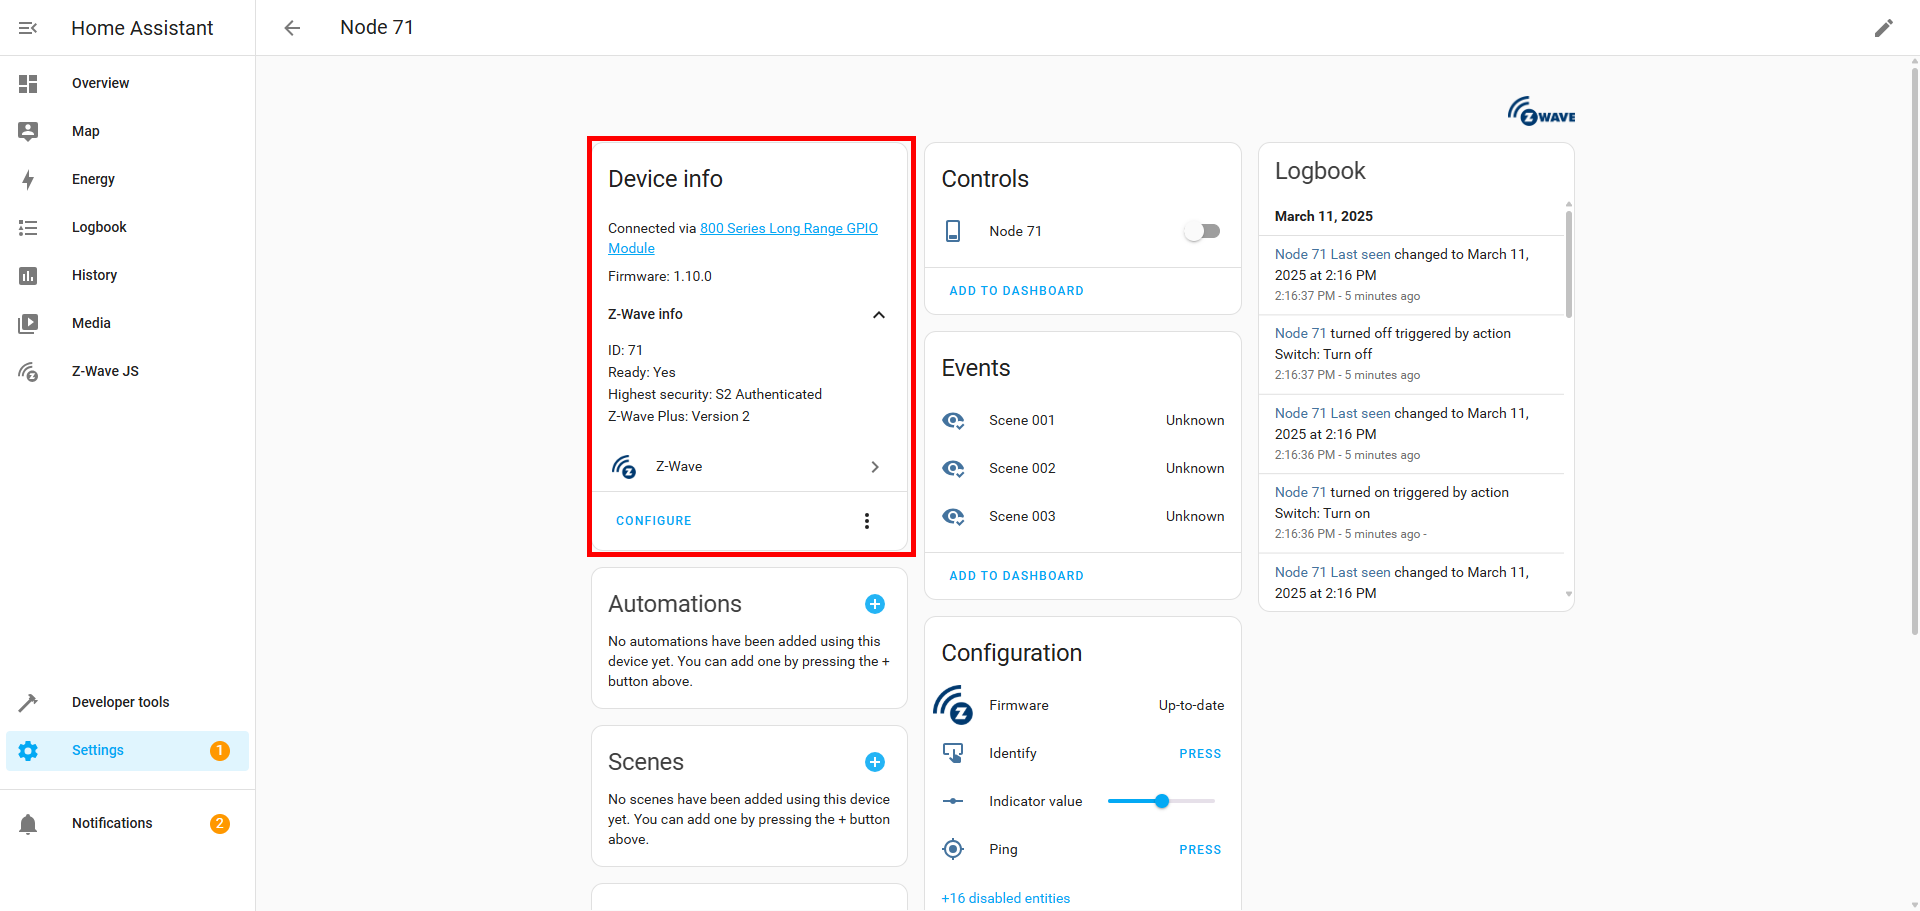
Task: Click the Z-Wave JS sidebar icon
Action: (28, 372)
